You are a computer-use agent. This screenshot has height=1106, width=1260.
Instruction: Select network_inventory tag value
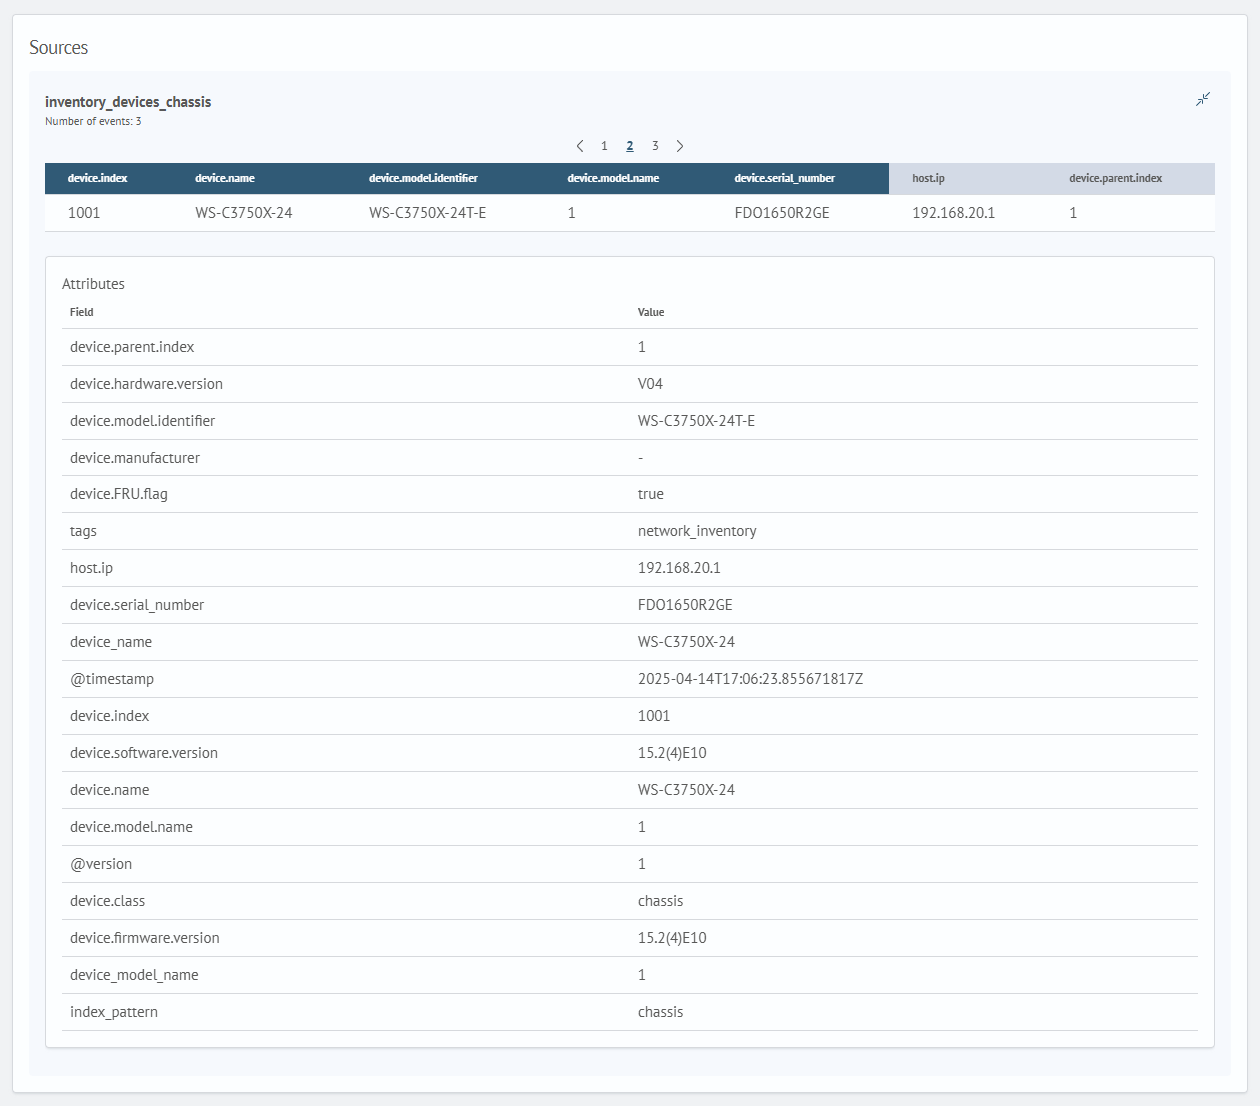(x=697, y=531)
